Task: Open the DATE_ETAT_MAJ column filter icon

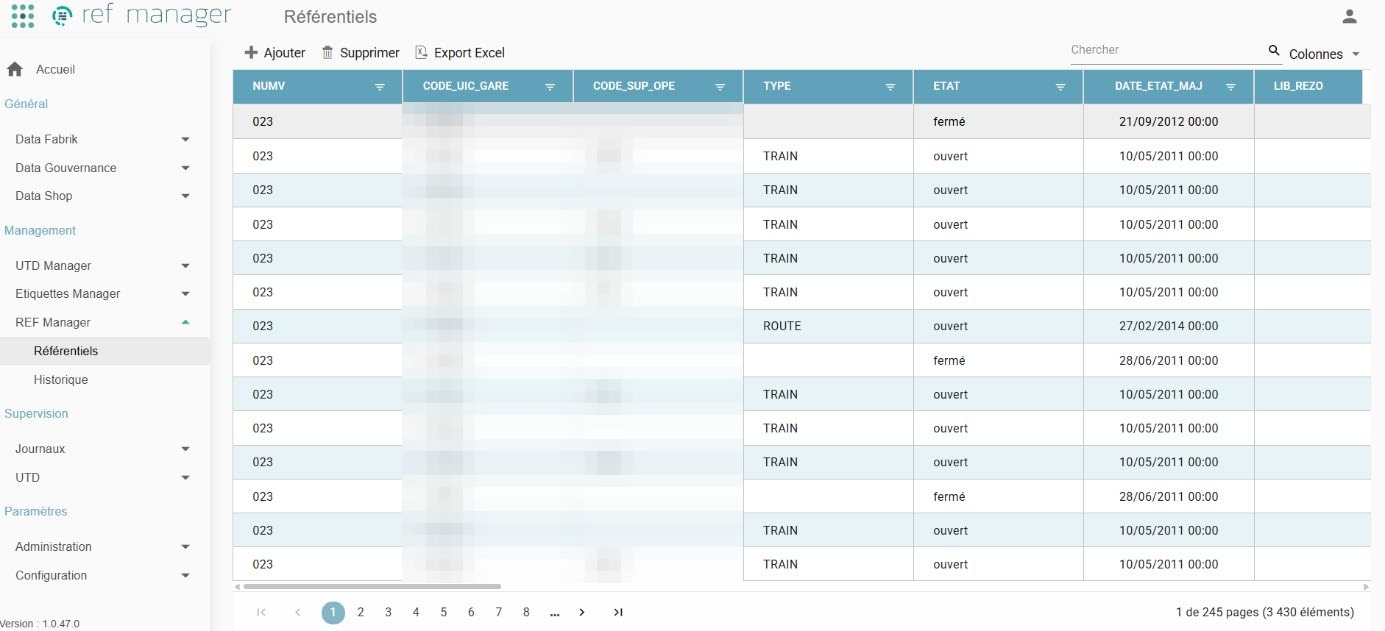Action: click(x=1231, y=87)
